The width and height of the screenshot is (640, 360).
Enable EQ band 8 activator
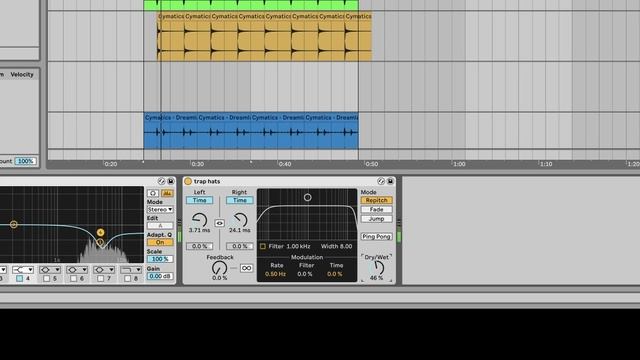coord(127,278)
